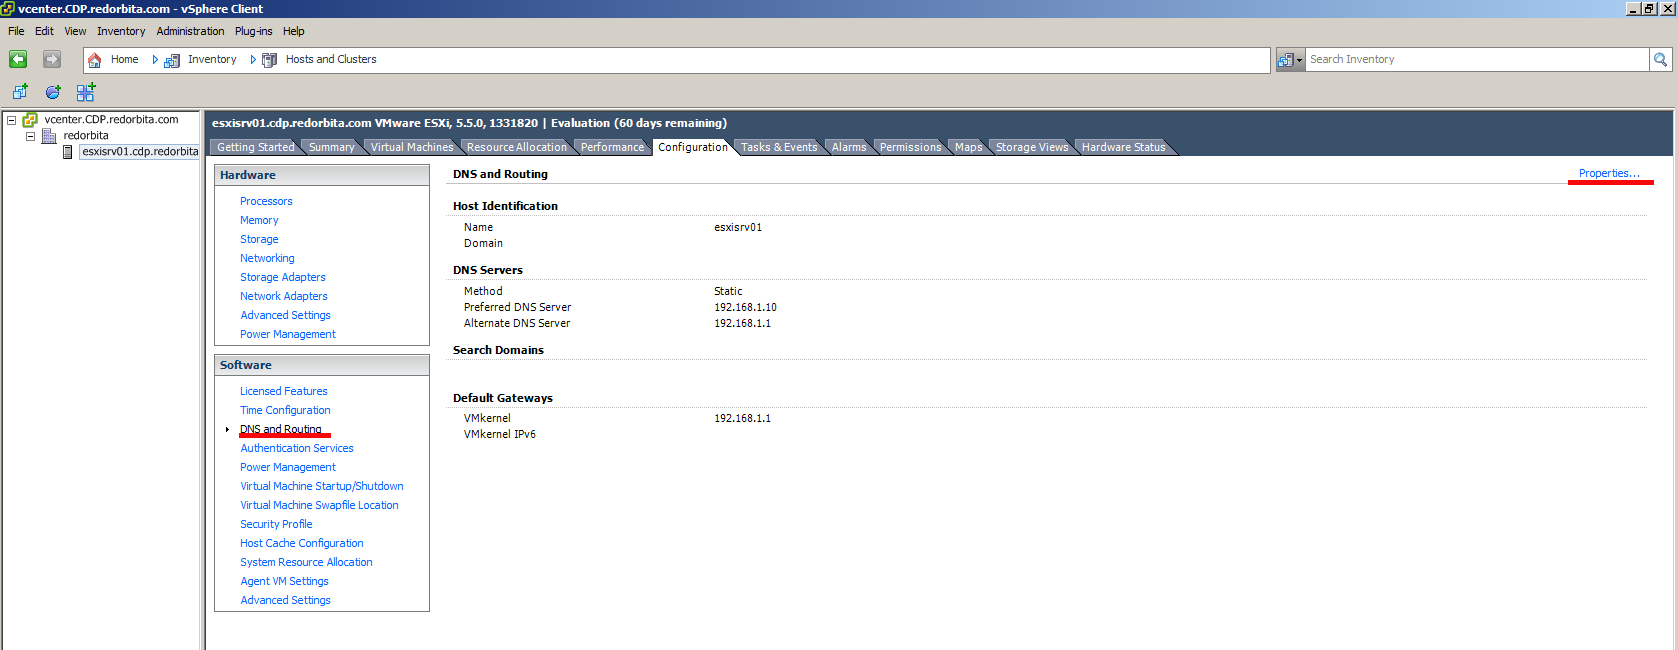Open the Storage hardware link

tap(259, 239)
